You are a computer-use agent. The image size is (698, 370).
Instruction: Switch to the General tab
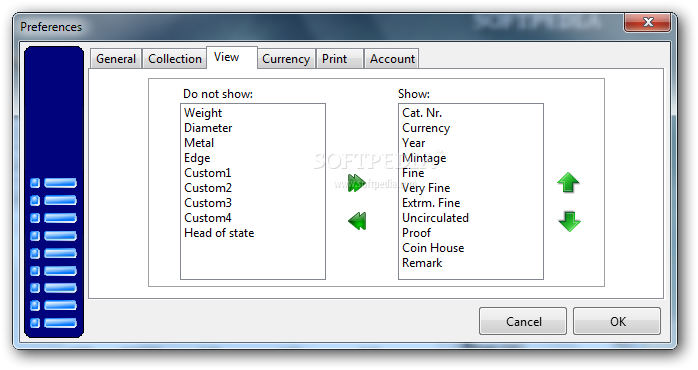(x=116, y=59)
